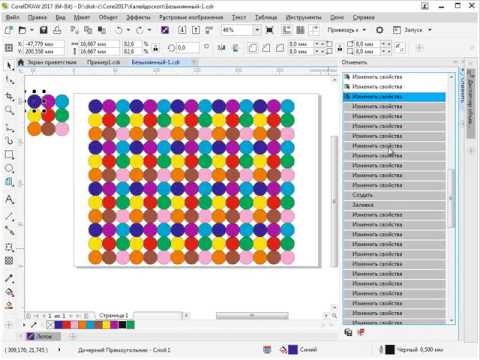
Task: Click the Publish to PDF icon
Action: coord(209,30)
